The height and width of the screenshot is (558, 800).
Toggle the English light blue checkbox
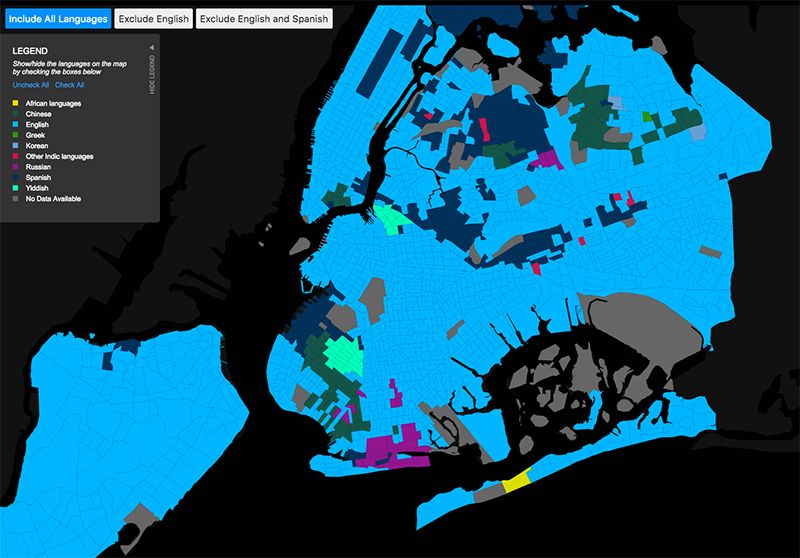tap(16, 125)
